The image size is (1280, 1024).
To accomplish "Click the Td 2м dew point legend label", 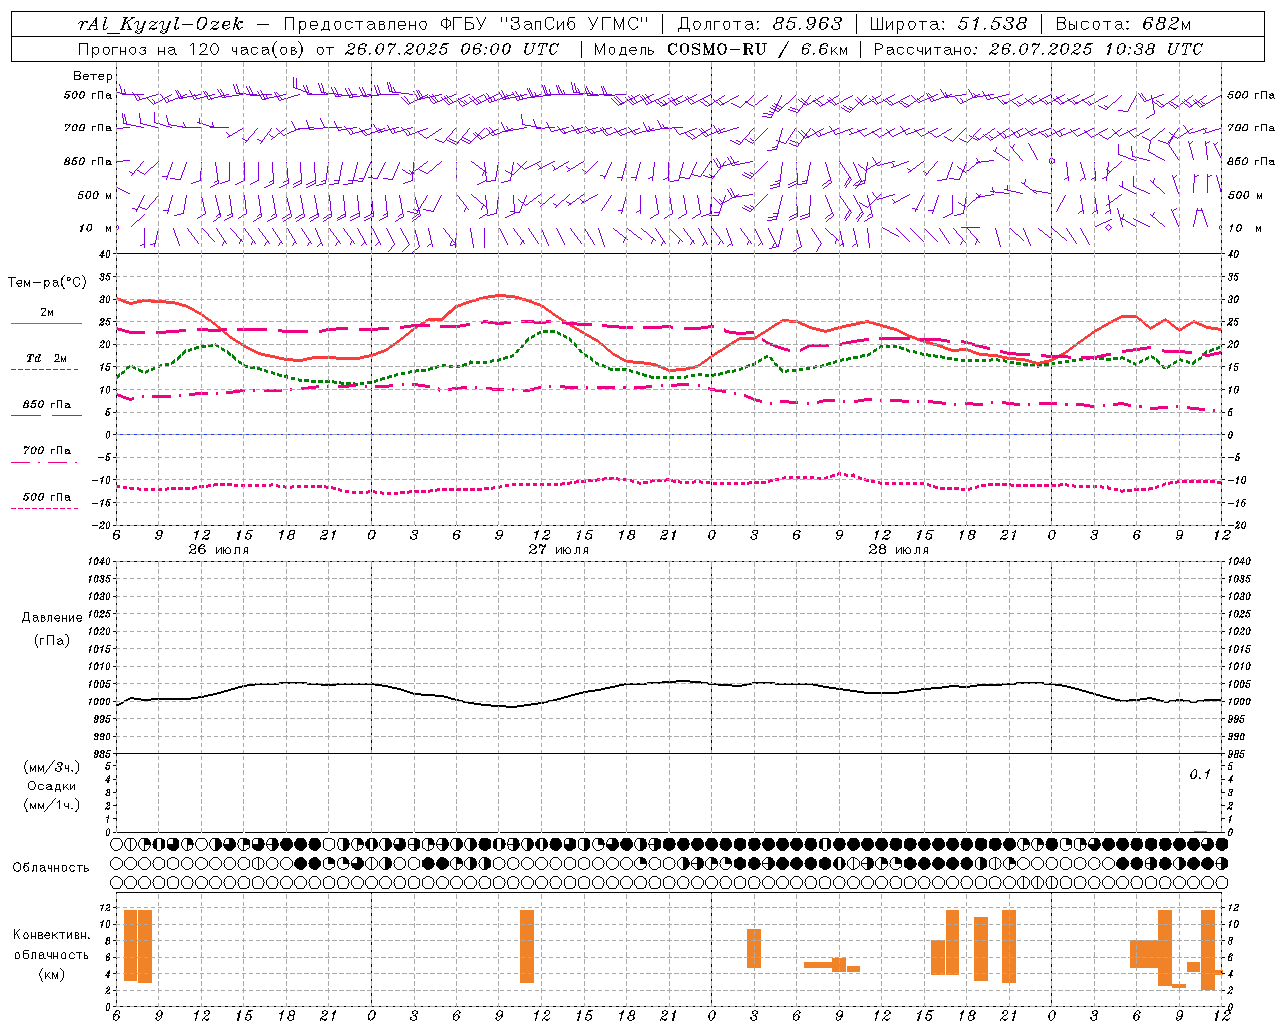I will tap(47, 358).
